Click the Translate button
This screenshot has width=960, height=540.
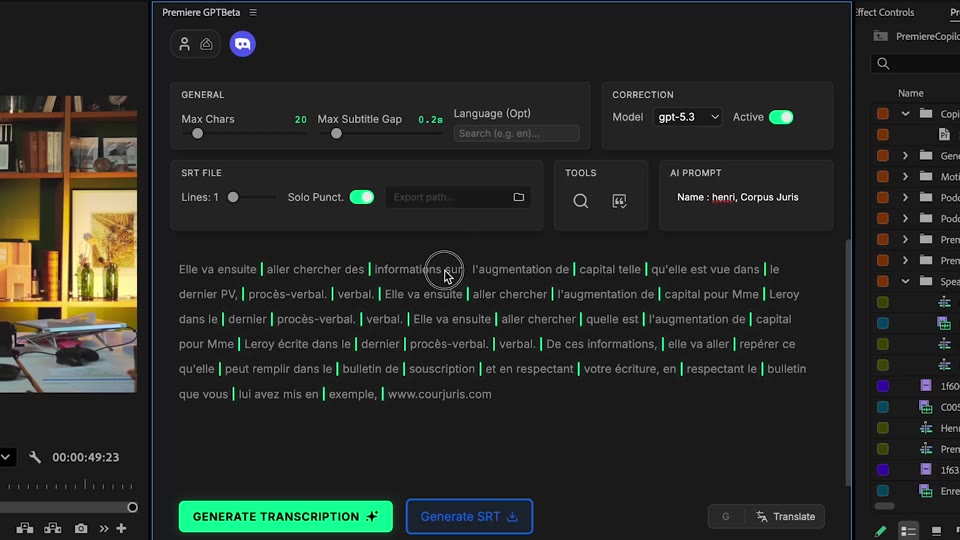click(786, 517)
